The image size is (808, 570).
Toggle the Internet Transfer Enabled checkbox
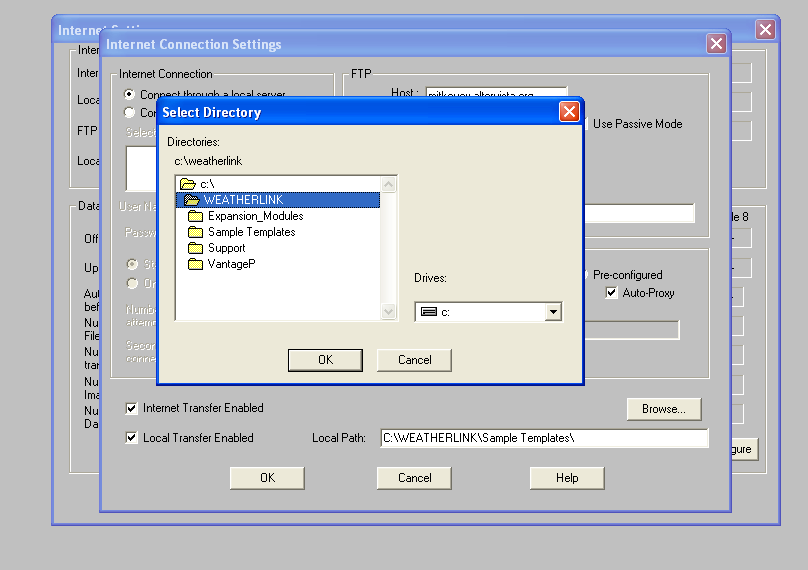point(132,408)
